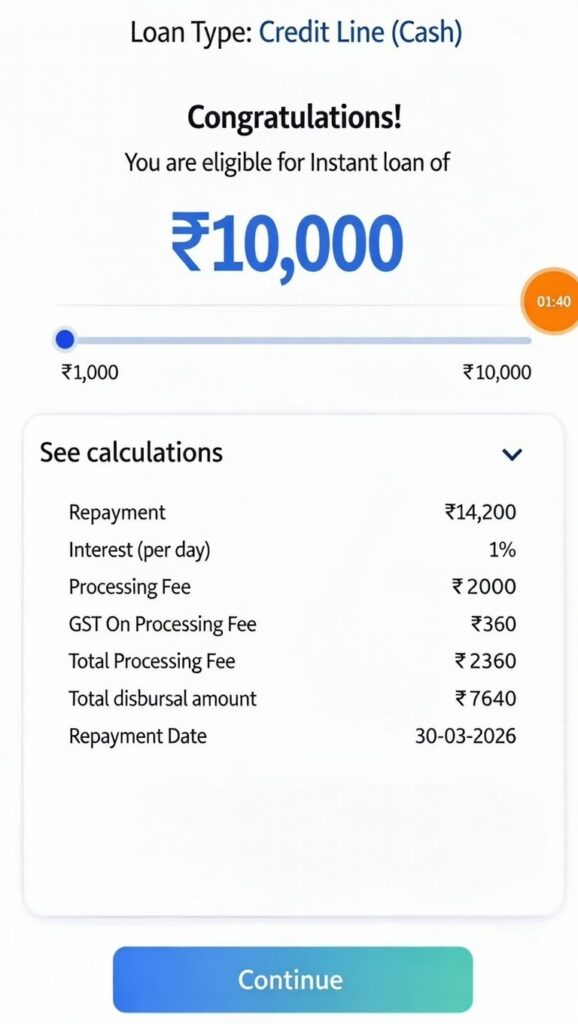Screen dimensions: 578x1024
Task: Select the rupee symbol before 10,000 amount
Action: point(196,237)
